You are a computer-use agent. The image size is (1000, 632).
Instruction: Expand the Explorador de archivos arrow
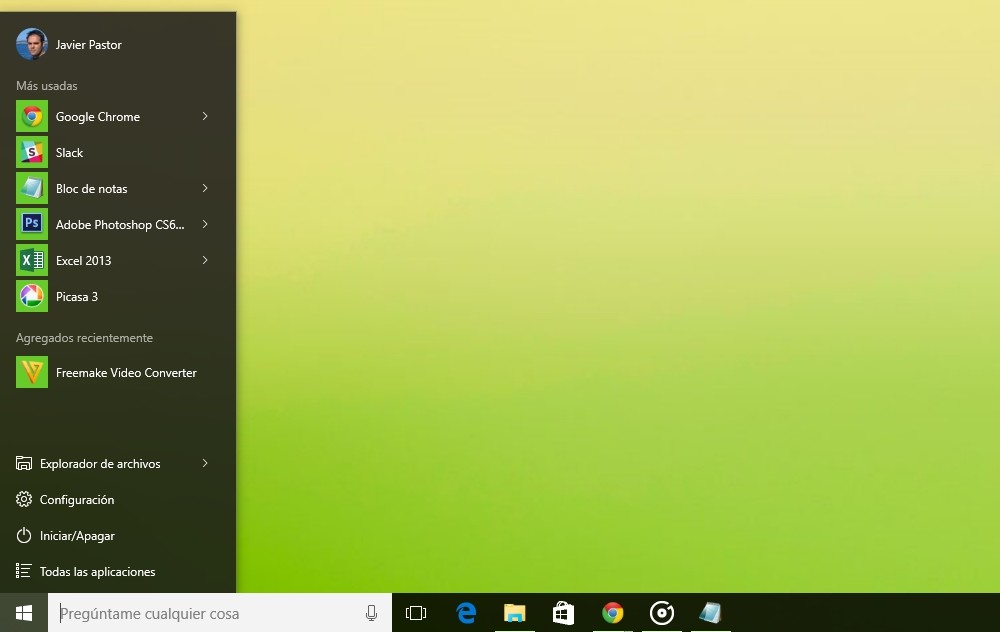[205, 463]
